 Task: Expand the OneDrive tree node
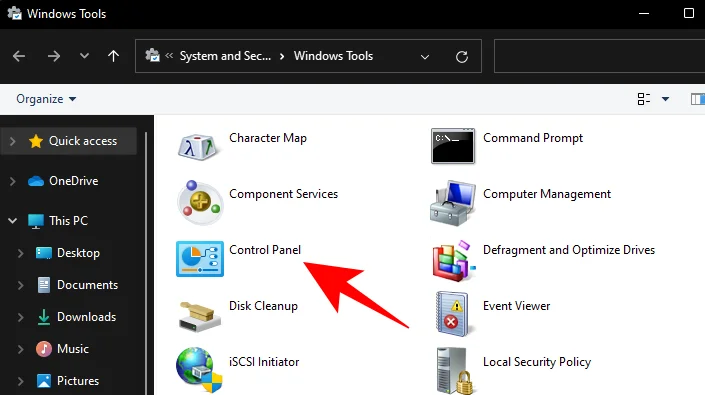(x=13, y=181)
